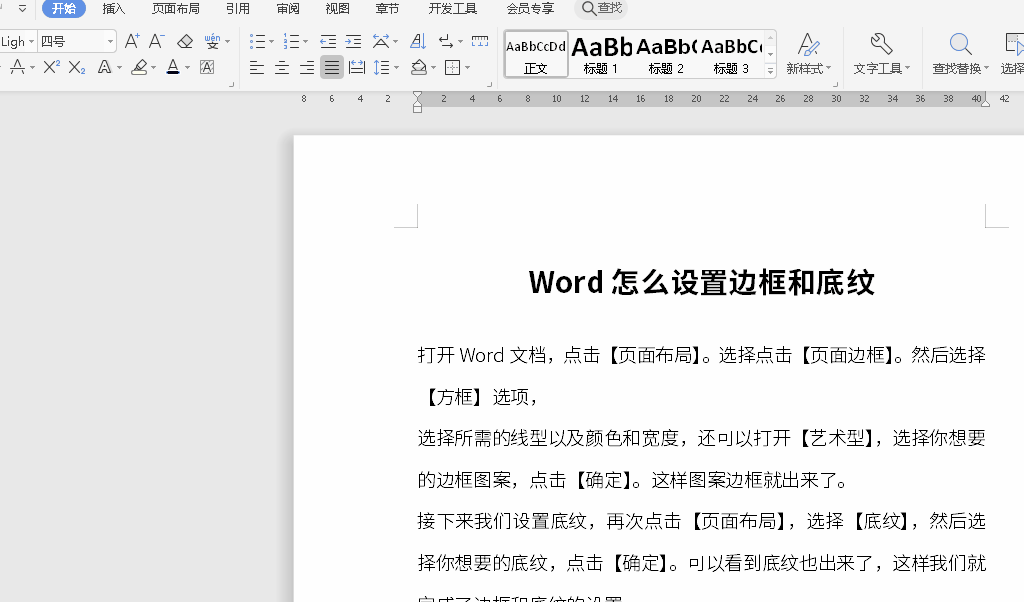Increase paragraph indent
Viewport: 1024px width, 602px height.
[x=353, y=42]
